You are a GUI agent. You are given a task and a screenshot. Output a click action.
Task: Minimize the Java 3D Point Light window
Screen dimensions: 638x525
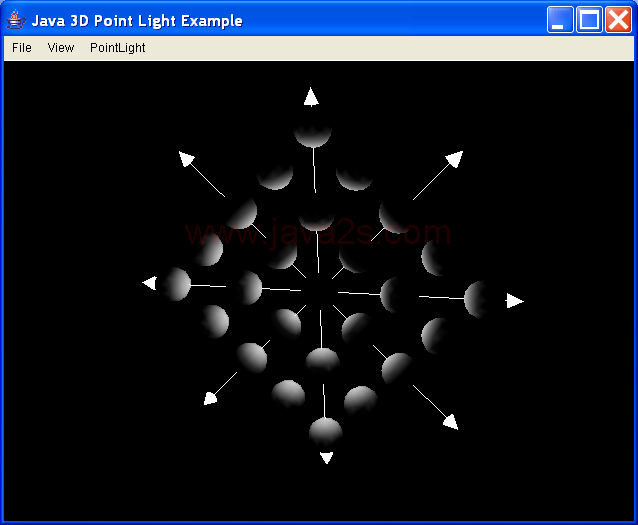tap(560, 19)
